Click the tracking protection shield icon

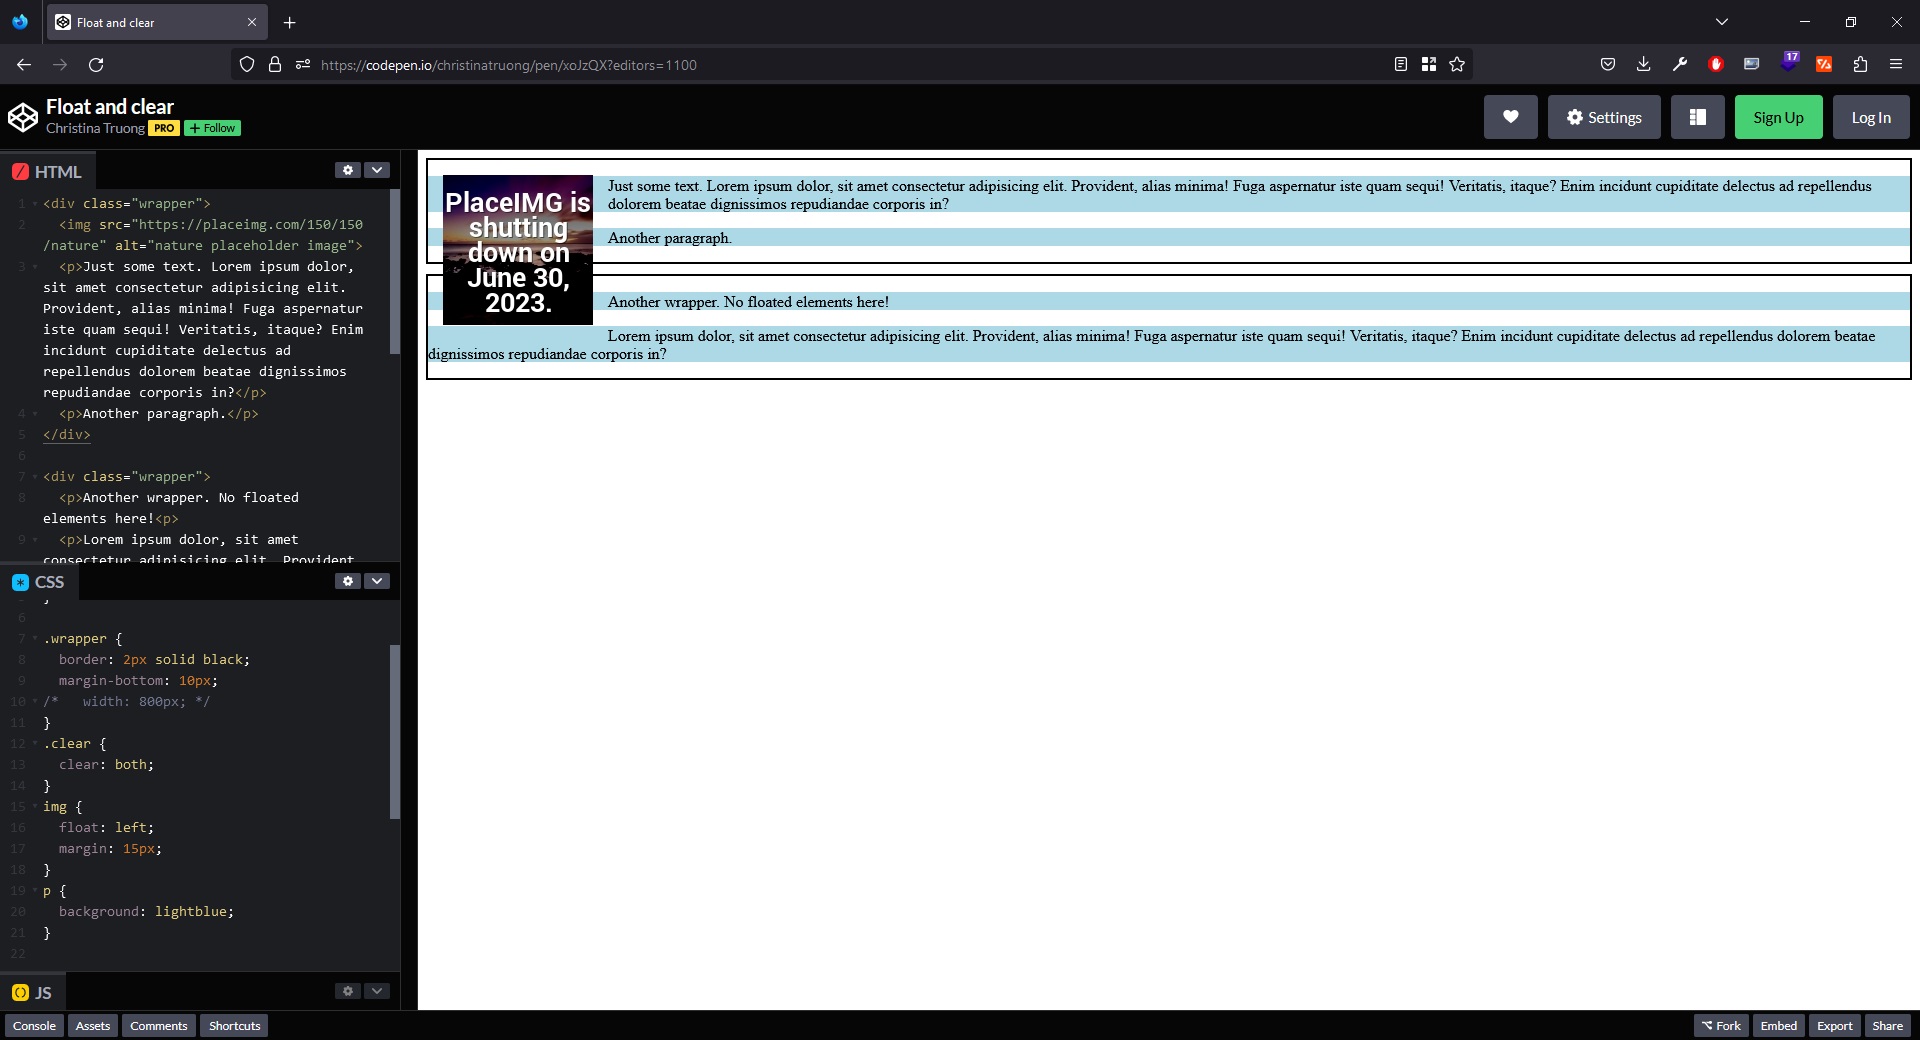point(247,64)
